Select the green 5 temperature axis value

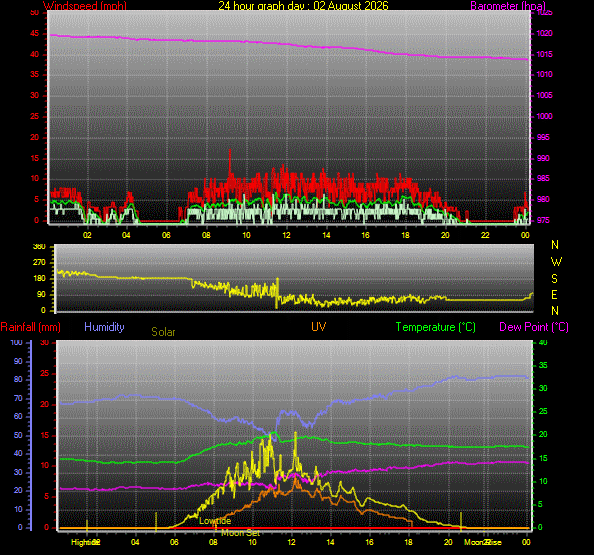(540, 505)
